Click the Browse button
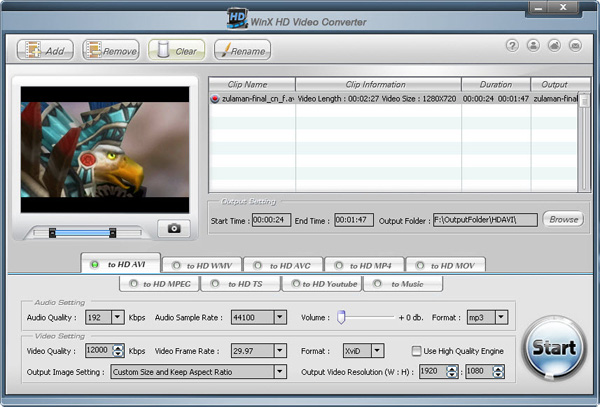Screen dimensions: 600x407 point(563,219)
